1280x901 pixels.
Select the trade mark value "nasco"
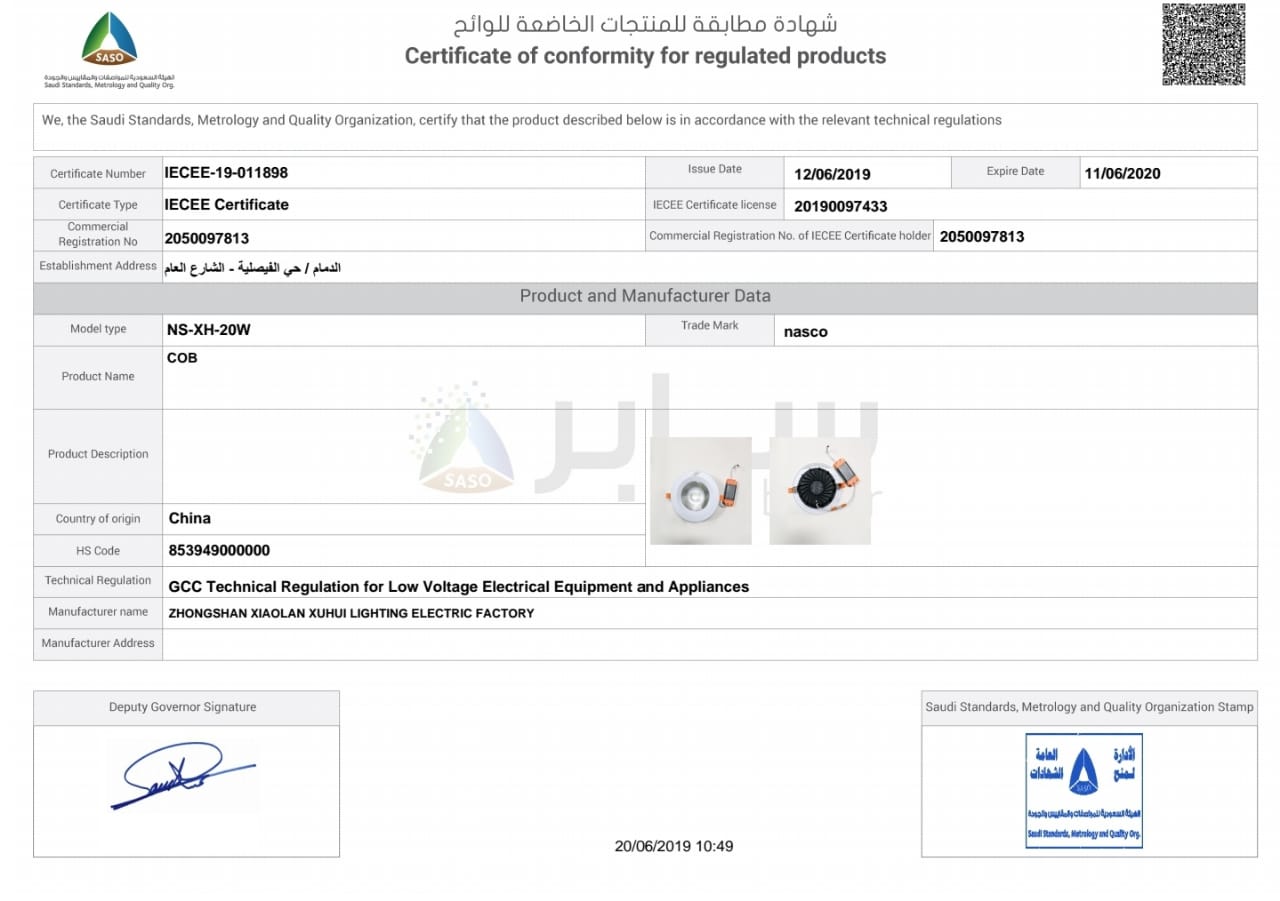tap(806, 332)
